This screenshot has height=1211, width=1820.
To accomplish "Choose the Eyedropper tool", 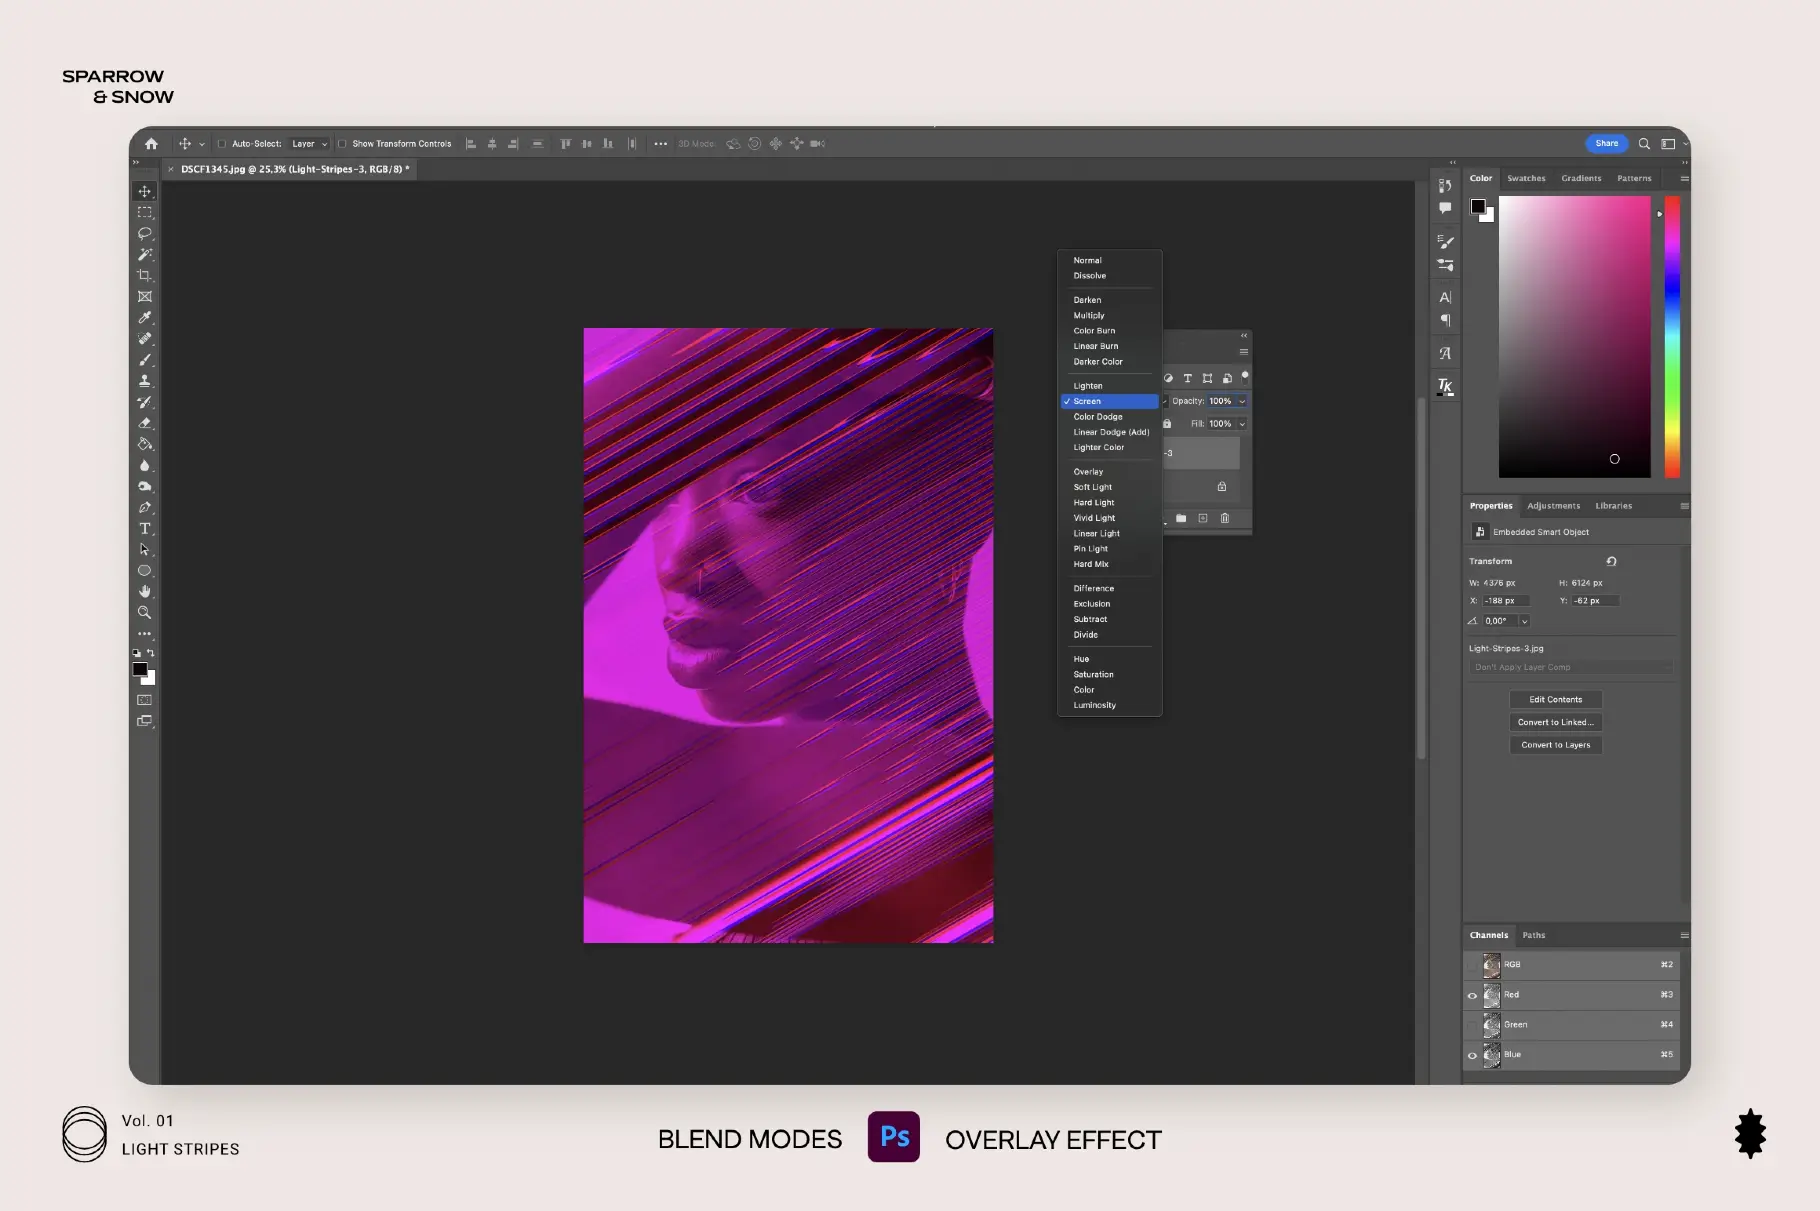I will pyautogui.click(x=145, y=317).
